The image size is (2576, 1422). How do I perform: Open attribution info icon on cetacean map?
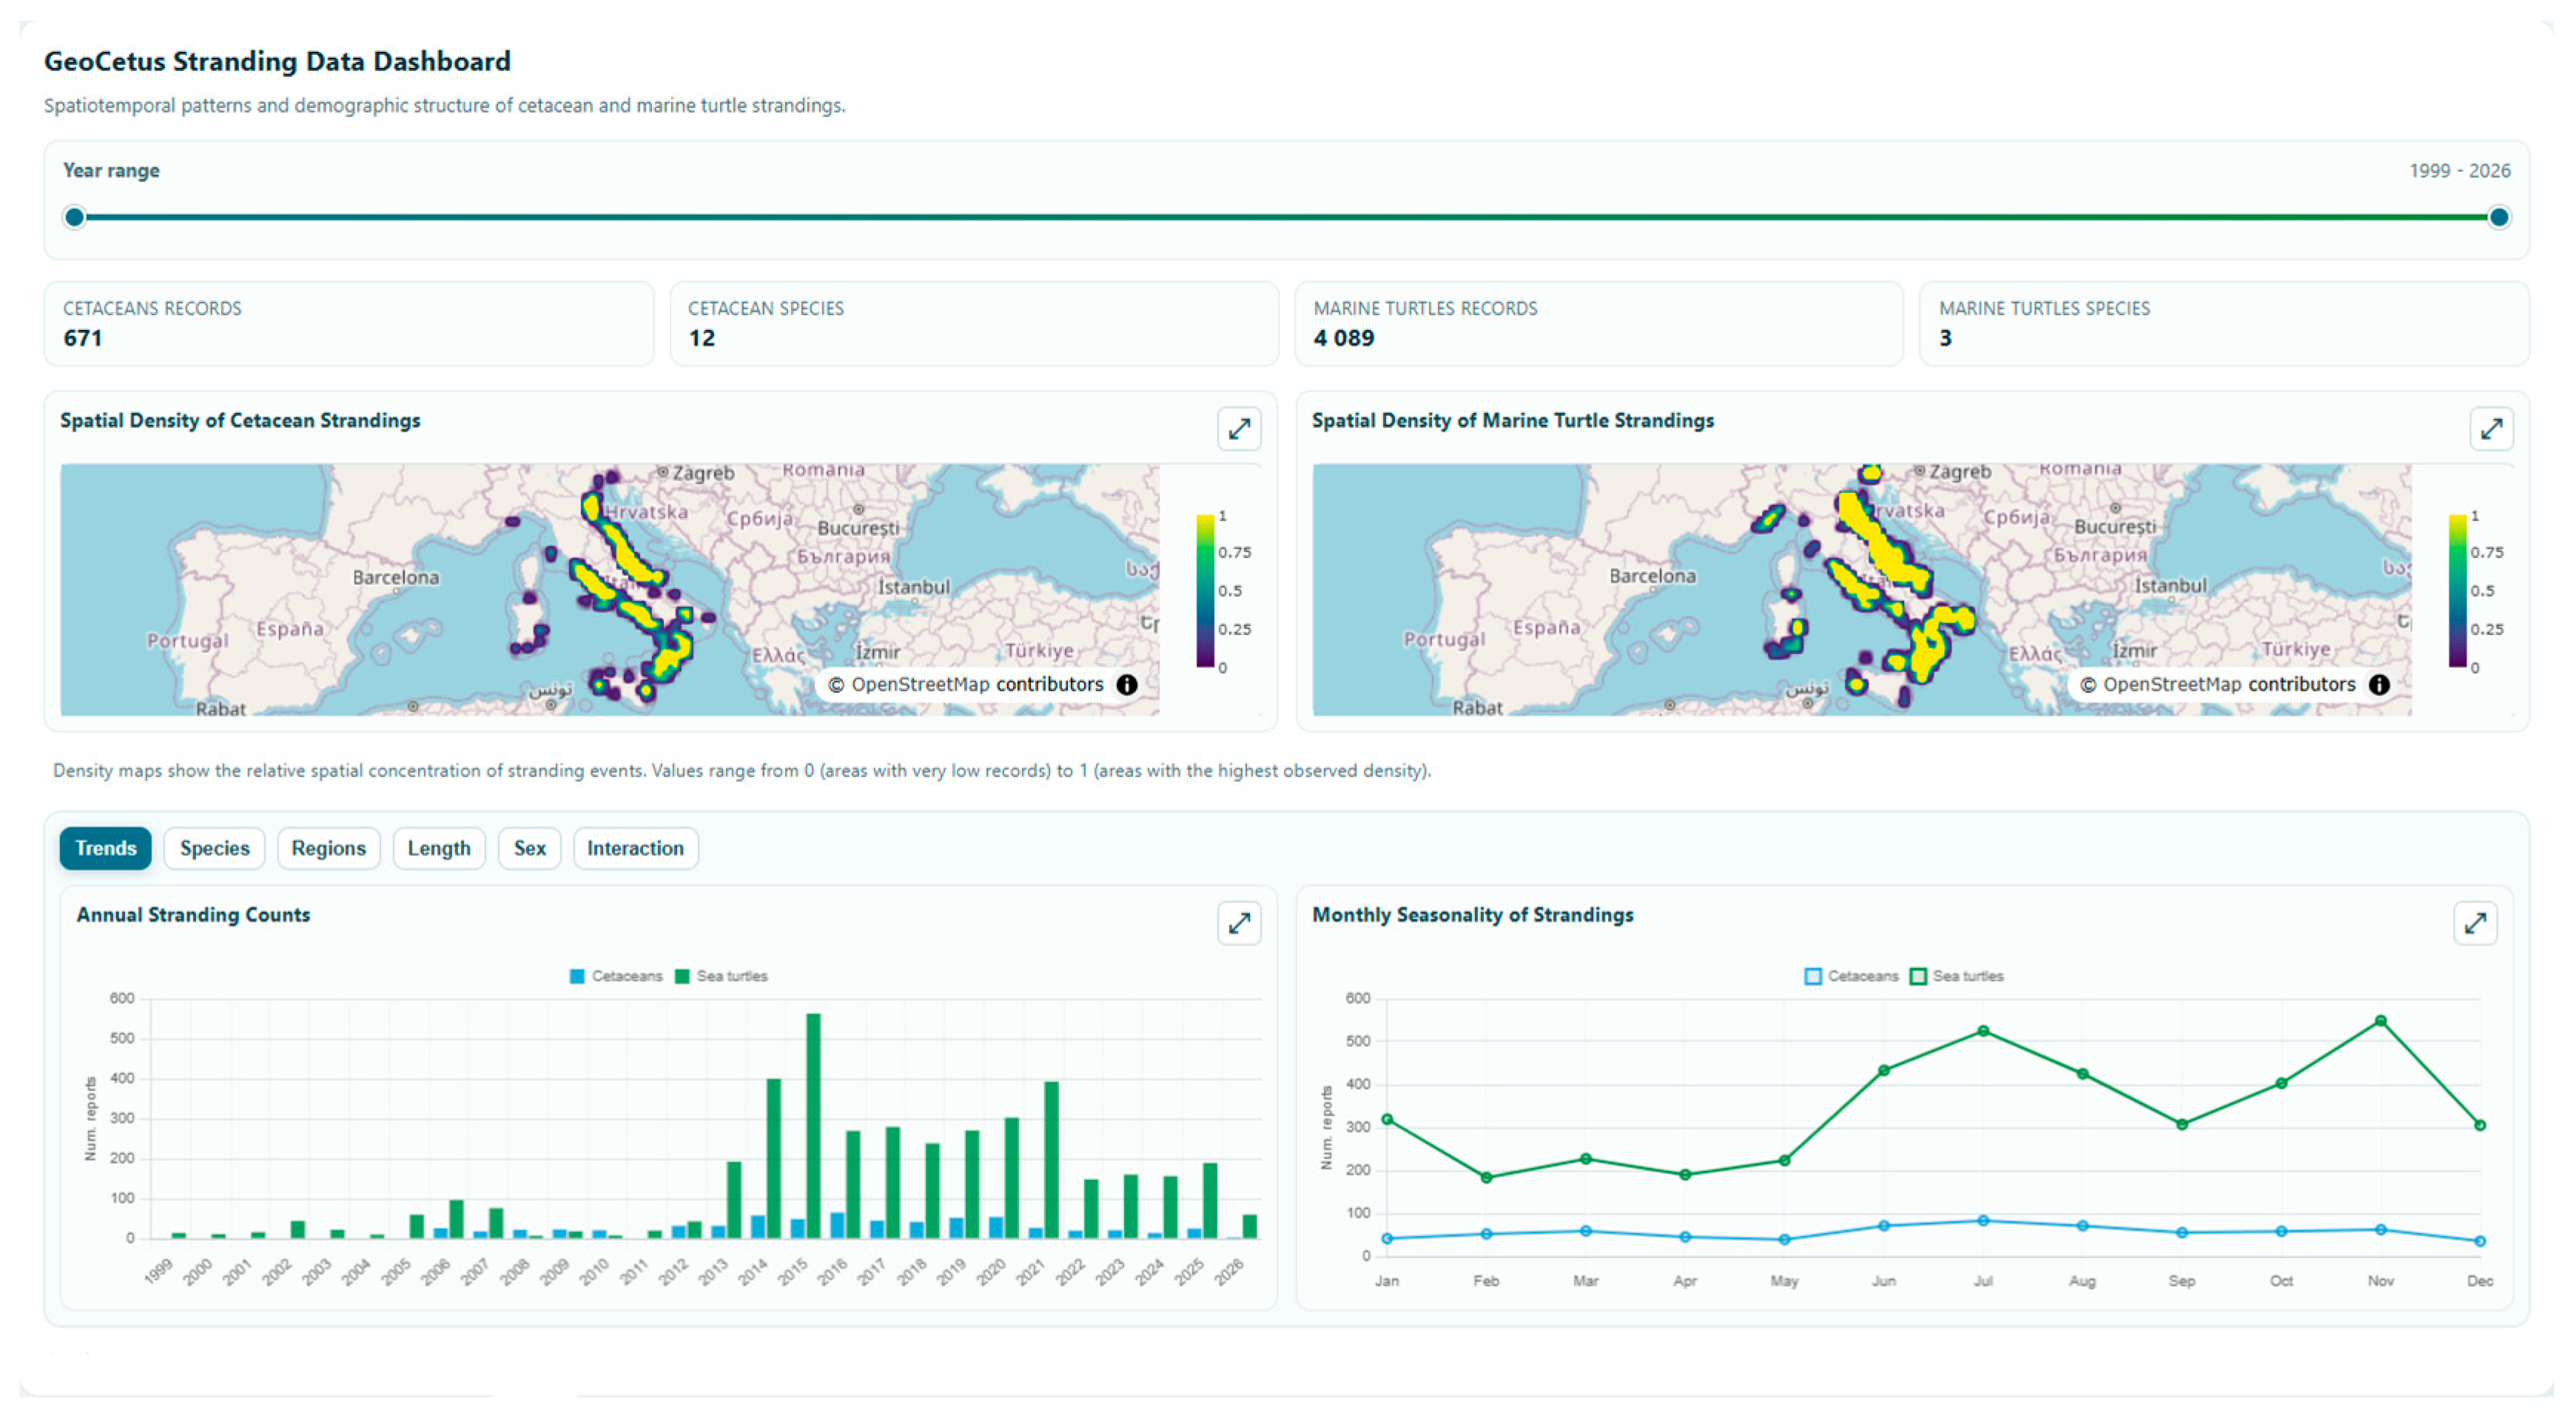[x=1126, y=684]
